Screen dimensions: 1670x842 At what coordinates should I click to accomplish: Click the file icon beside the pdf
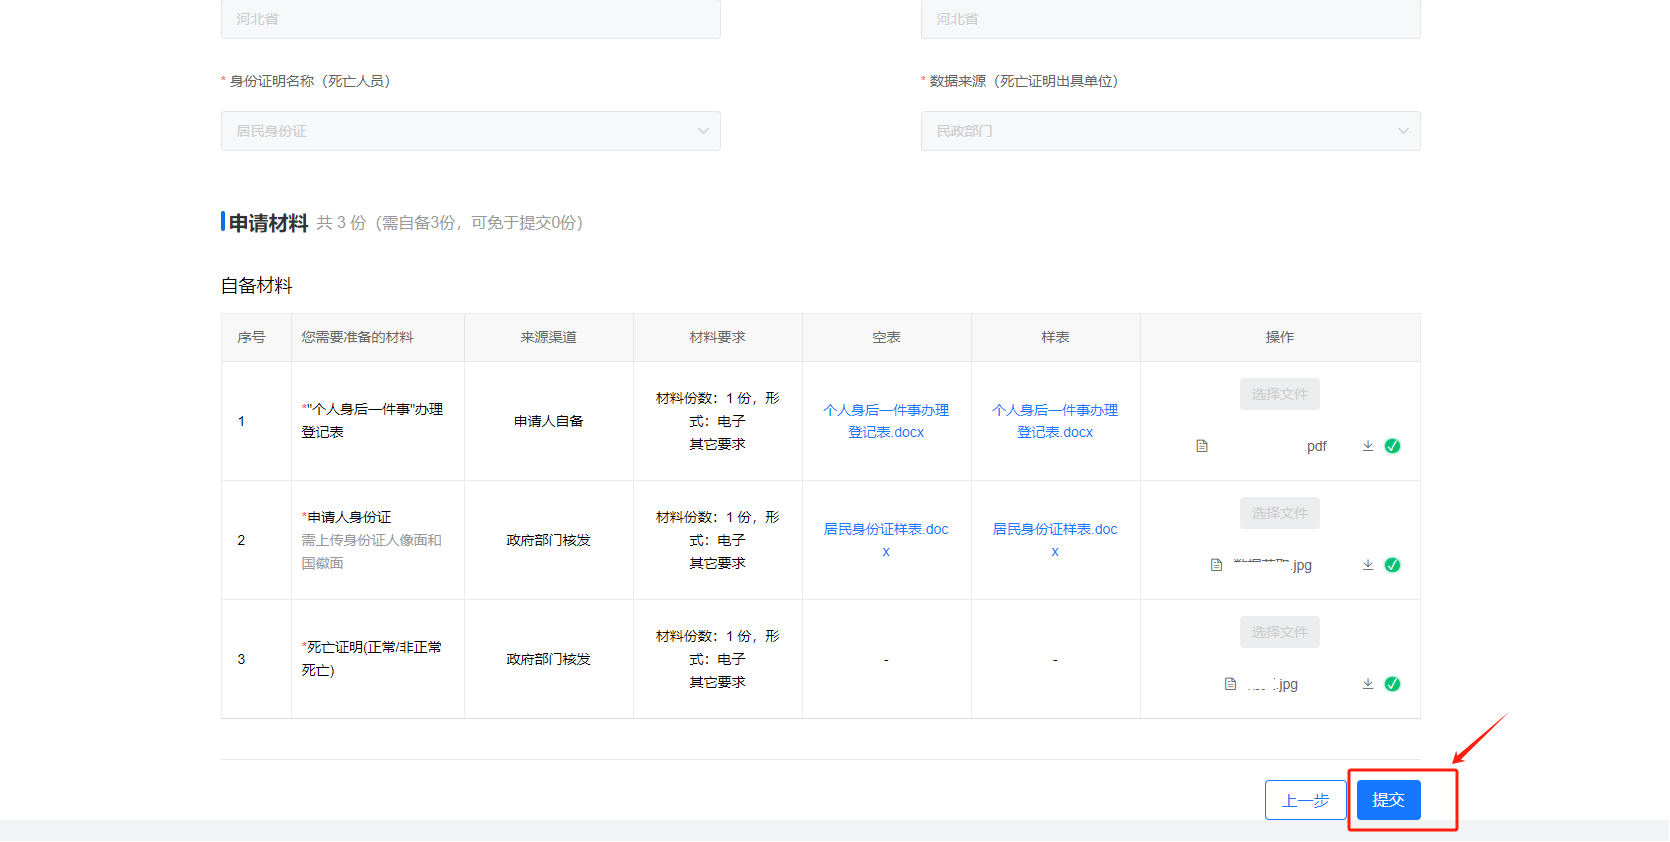click(x=1202, y=446)
